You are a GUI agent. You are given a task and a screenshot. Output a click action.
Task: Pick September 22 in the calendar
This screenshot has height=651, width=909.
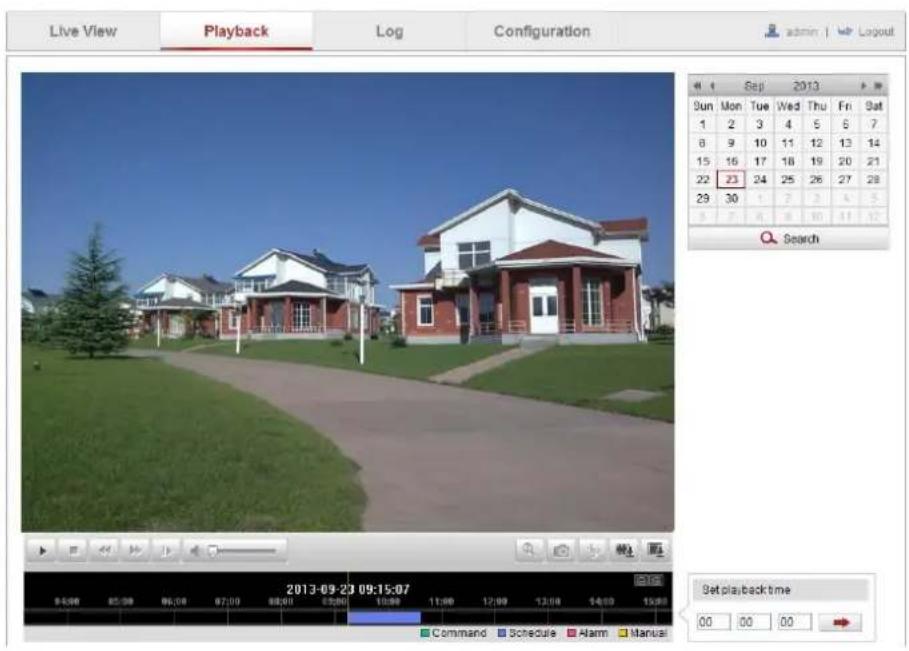[703, 180]
